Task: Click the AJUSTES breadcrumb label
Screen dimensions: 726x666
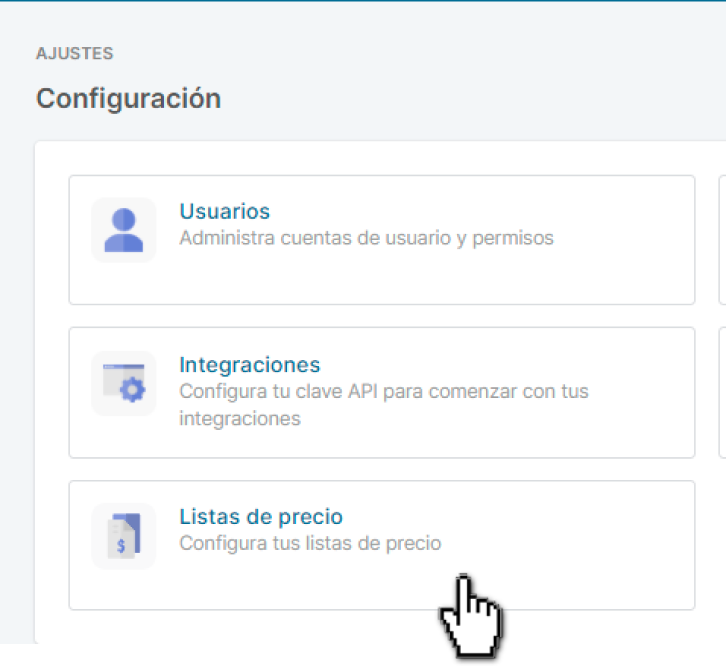Action: pyautogui.click(x=75, y=54)
